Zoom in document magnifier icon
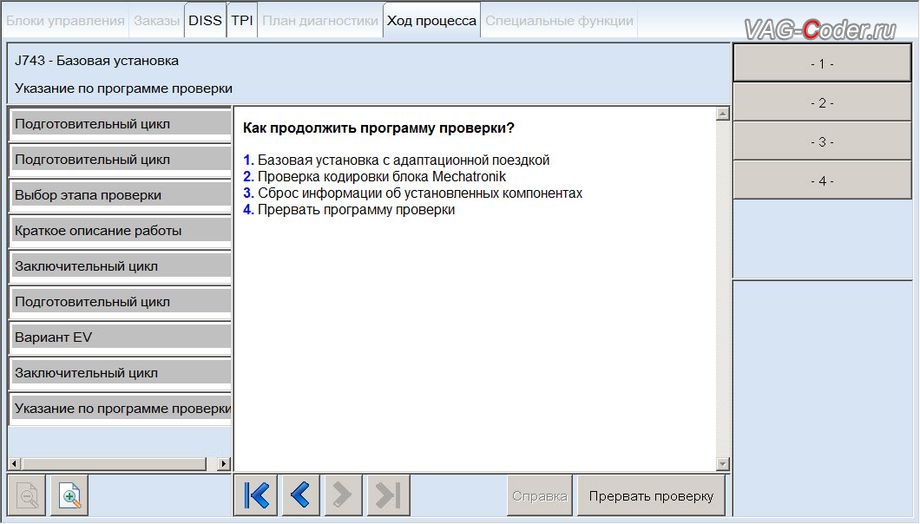This screenshot has width=920, height=524. point(70,496)
